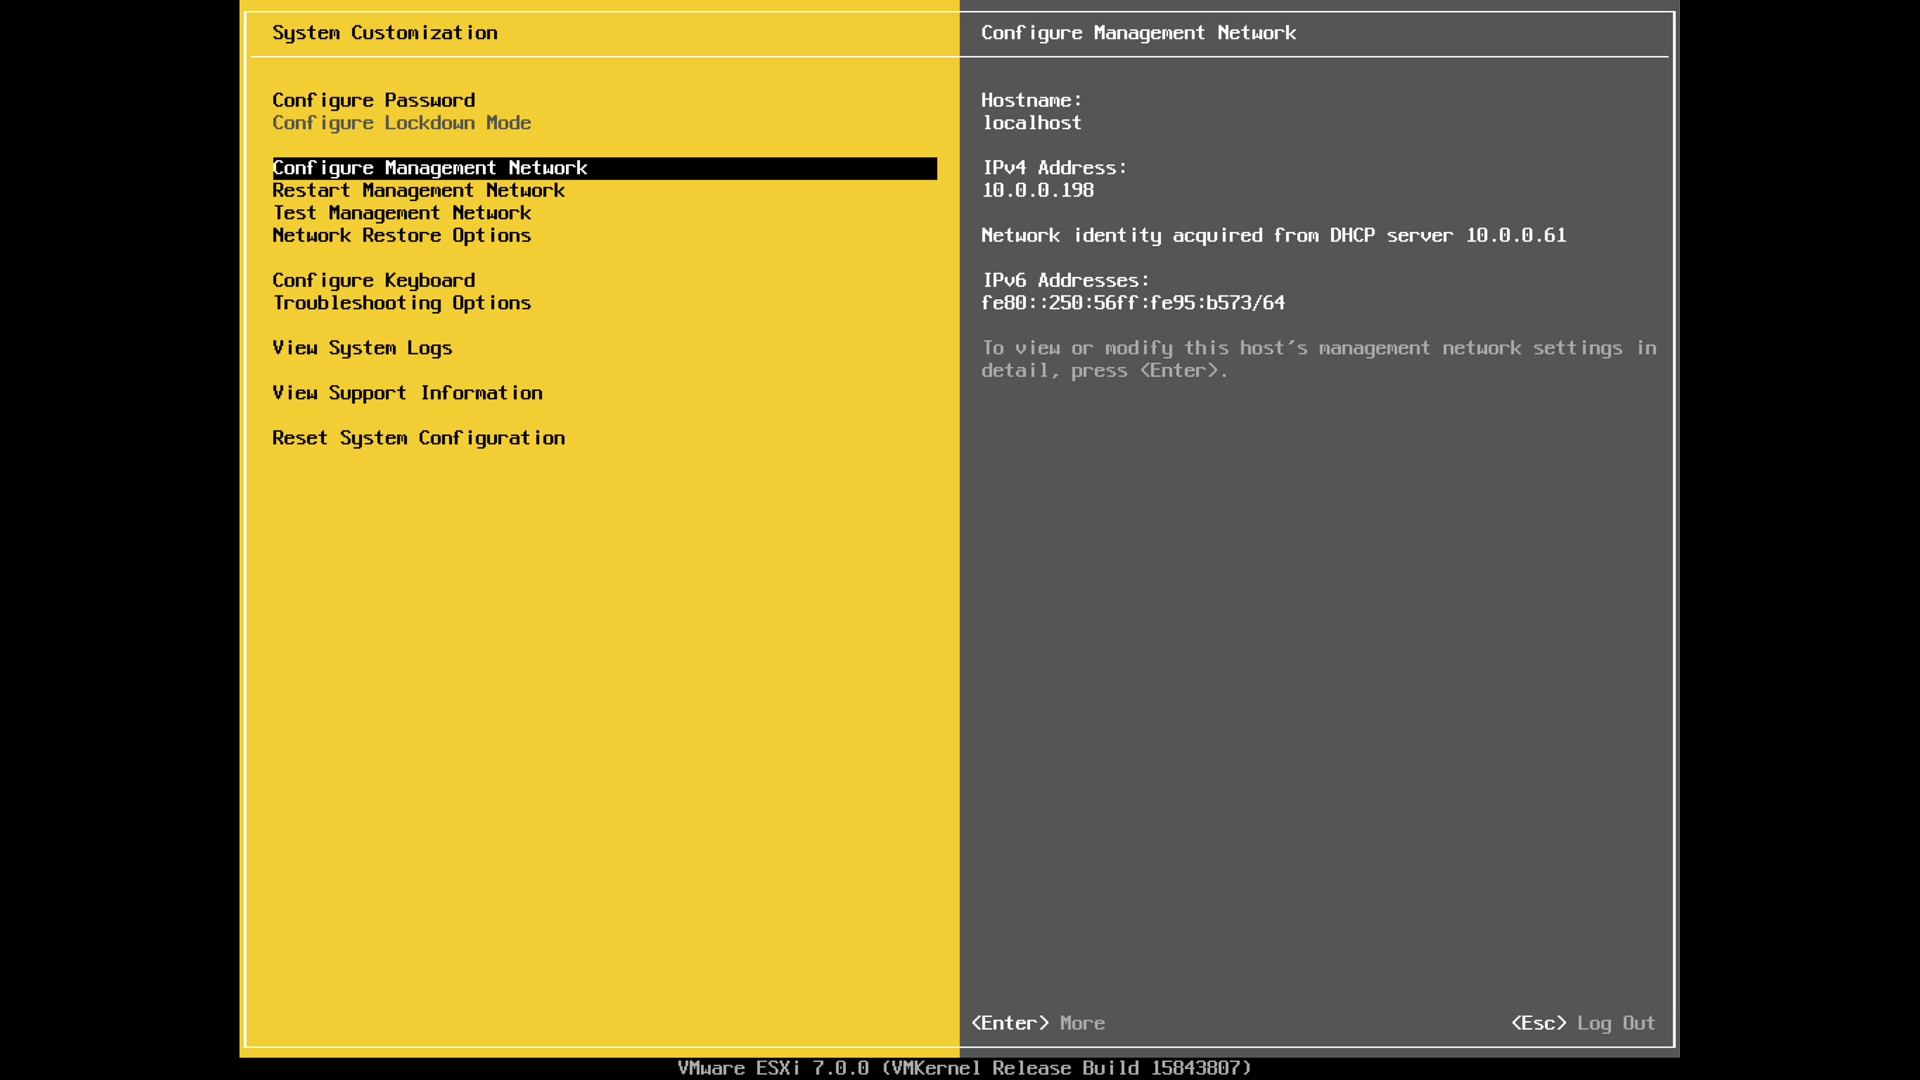This screenshot has height=1080, width=1920.
Task: Click the fe80::250:56ff:fe95:b573/64 address
Action: point(1133,303)
